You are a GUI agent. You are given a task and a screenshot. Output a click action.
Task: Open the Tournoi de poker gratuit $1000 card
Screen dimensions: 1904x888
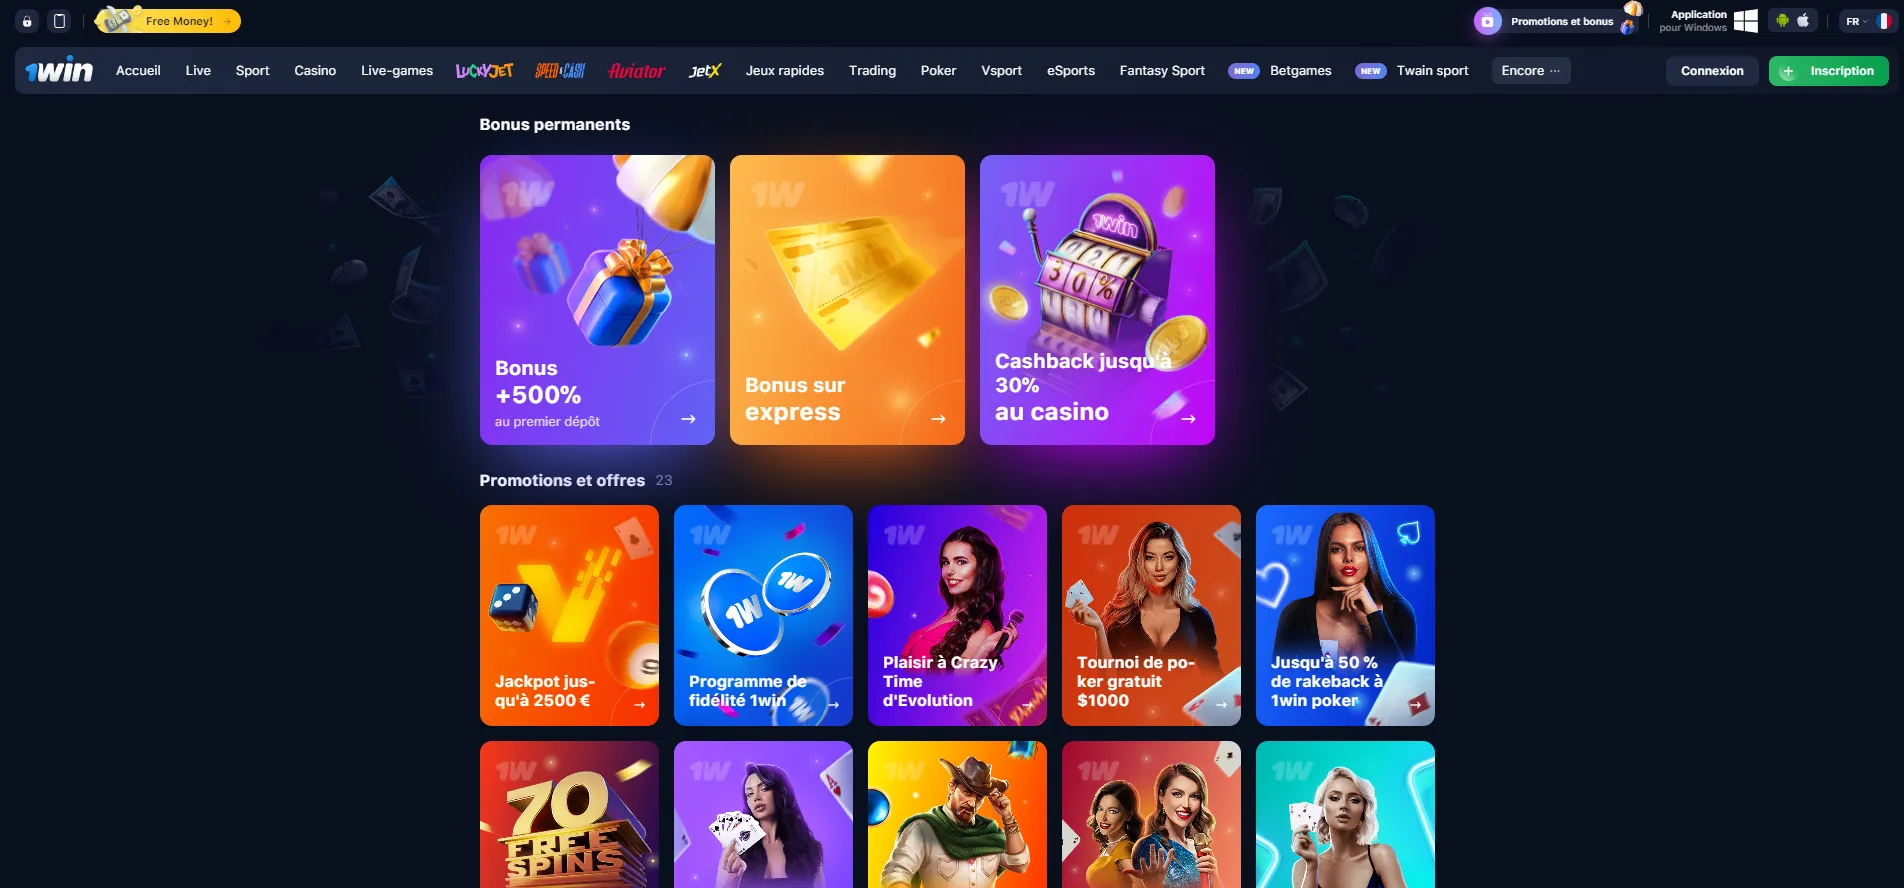pos(1151,615)
